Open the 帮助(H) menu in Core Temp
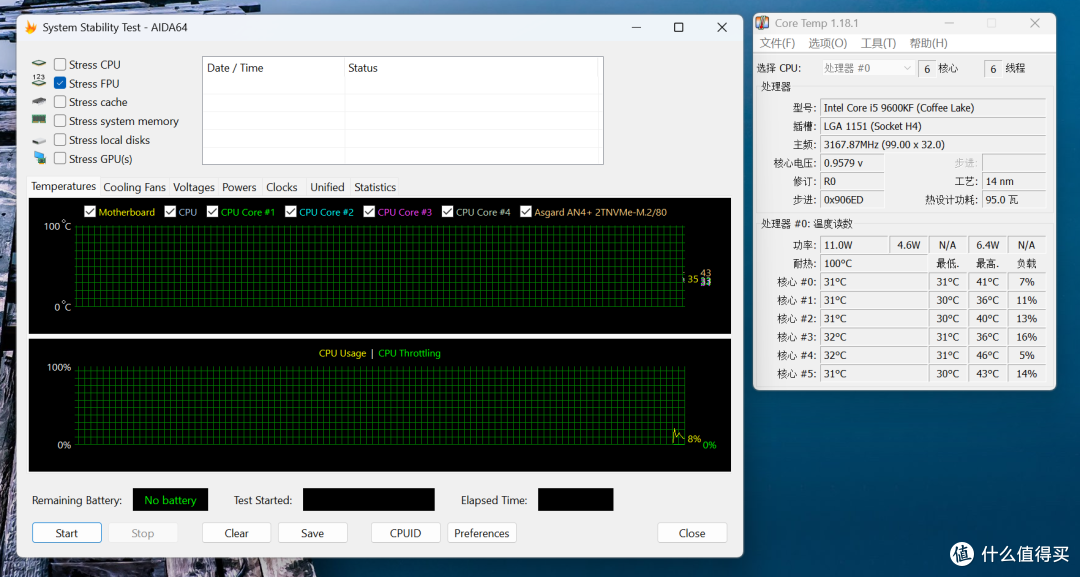Screen dimensions: 1080x577 click(928, 43)
